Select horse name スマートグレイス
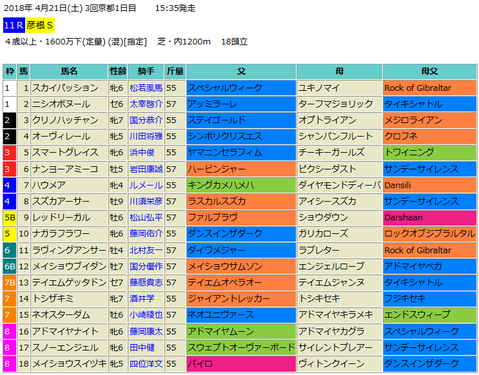This screenshot has height=375, width=479. coord(65,152)
